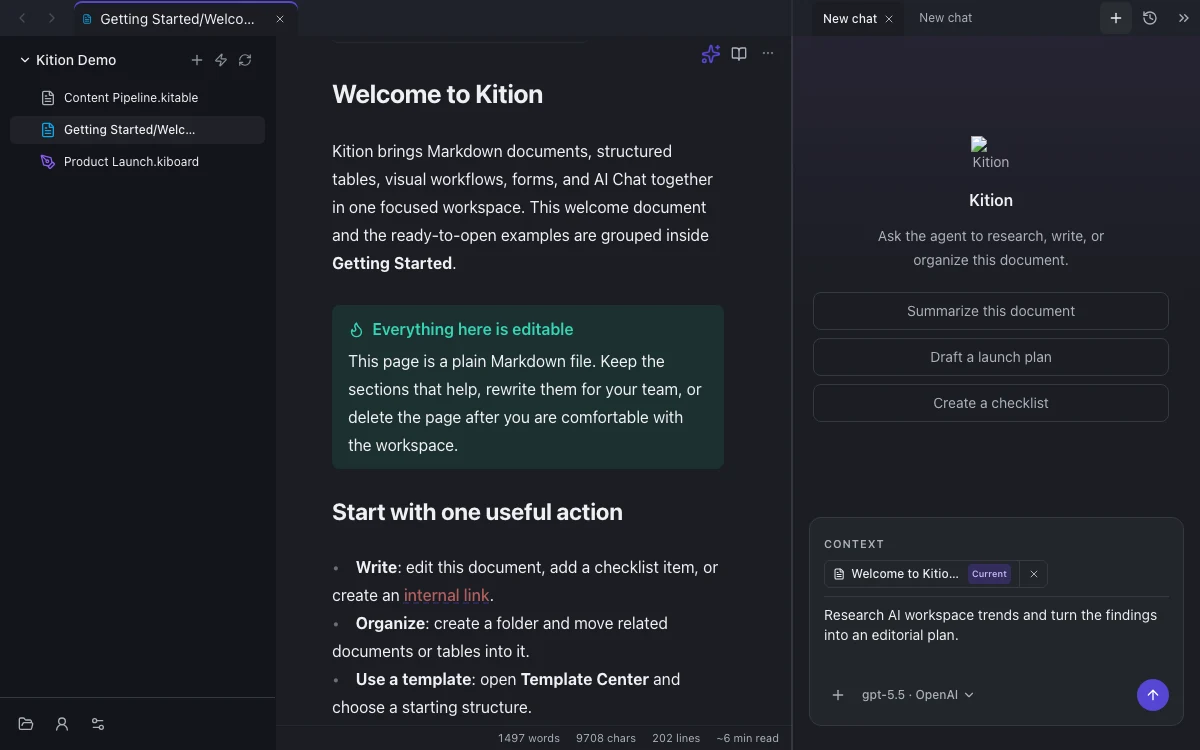Click the 202 lines status entry

tap(676, 738)
